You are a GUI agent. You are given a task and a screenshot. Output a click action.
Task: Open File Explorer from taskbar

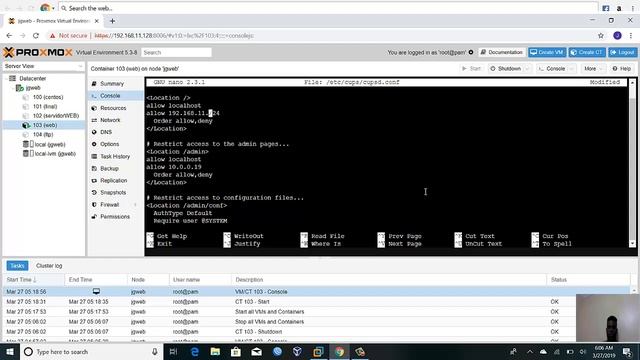click(215, 352)
